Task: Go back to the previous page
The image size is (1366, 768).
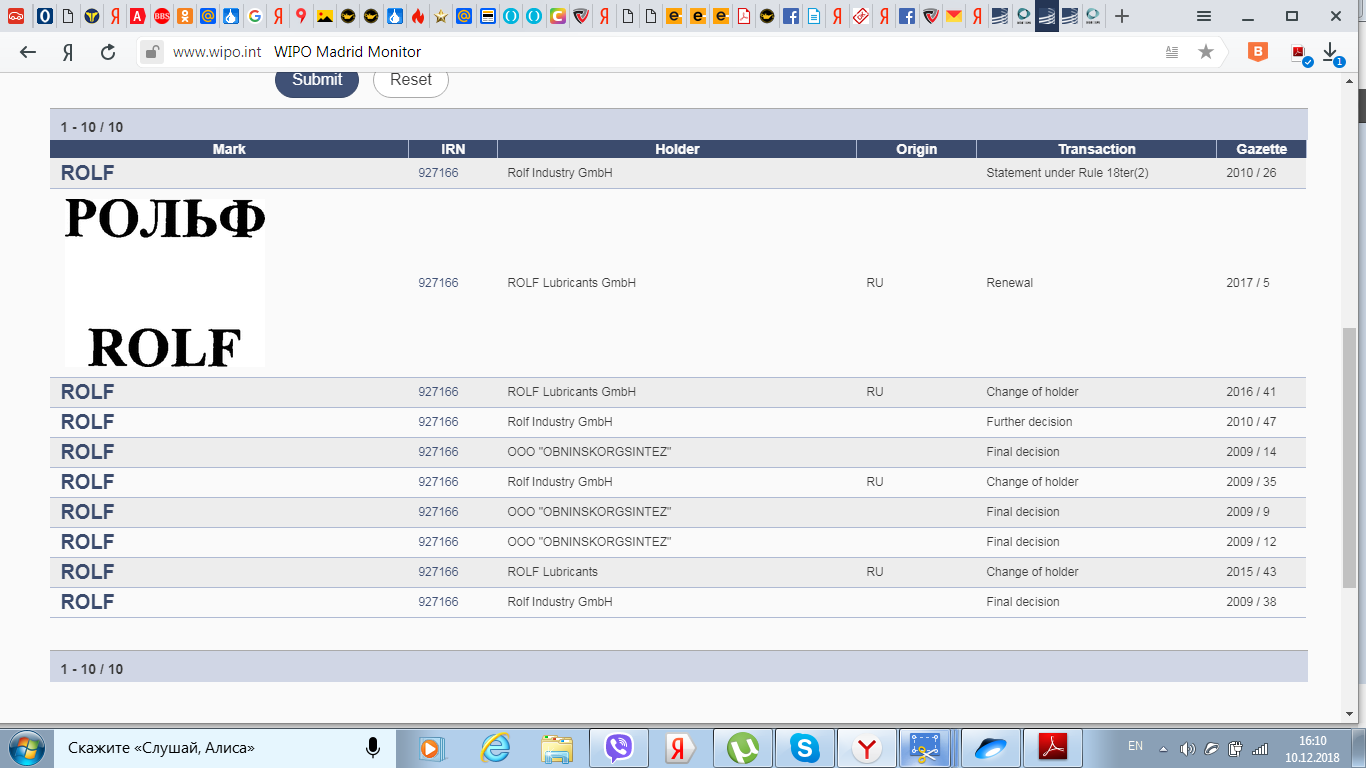Action: point(28,52)
